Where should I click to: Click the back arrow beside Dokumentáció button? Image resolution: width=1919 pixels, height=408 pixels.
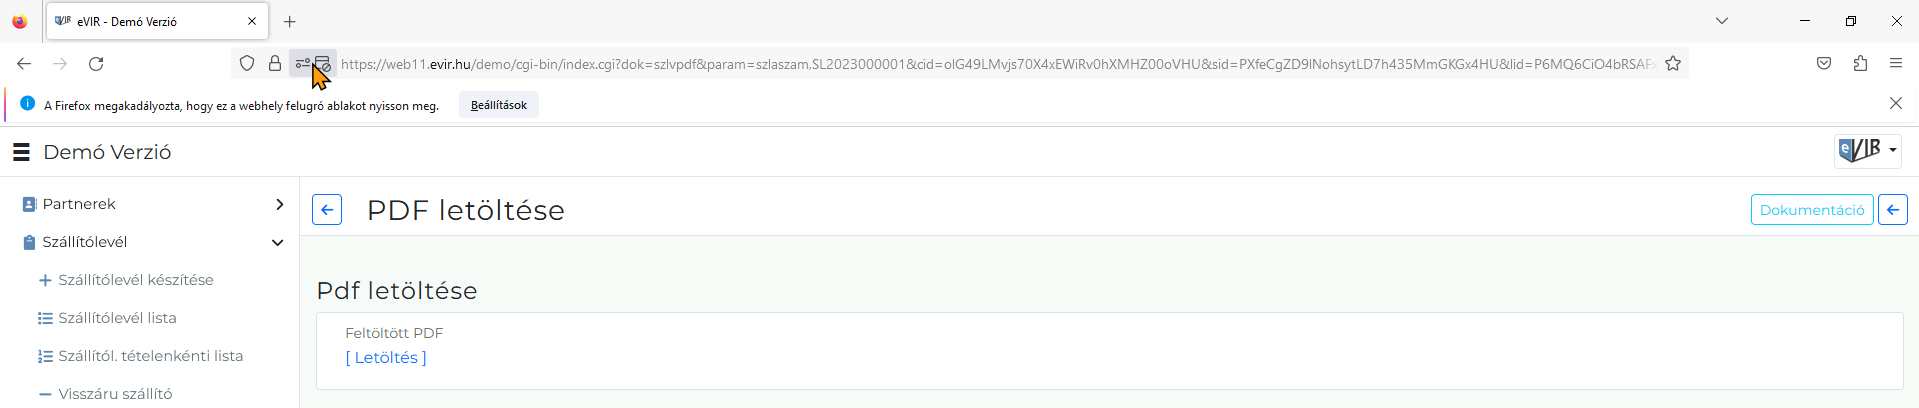1893,210
